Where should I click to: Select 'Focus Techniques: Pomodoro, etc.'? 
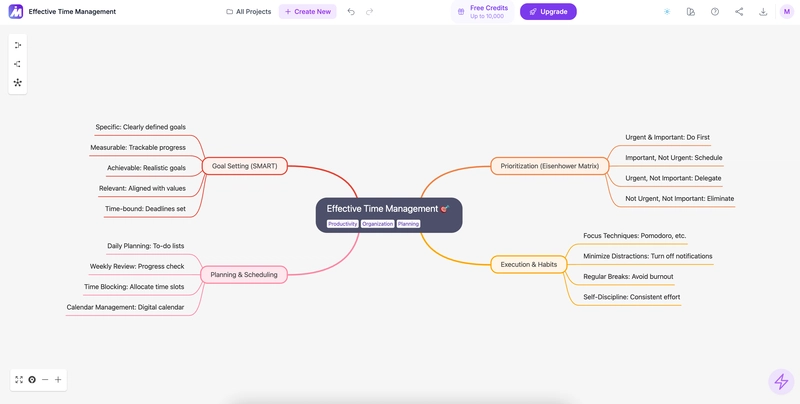coord(635,236)
